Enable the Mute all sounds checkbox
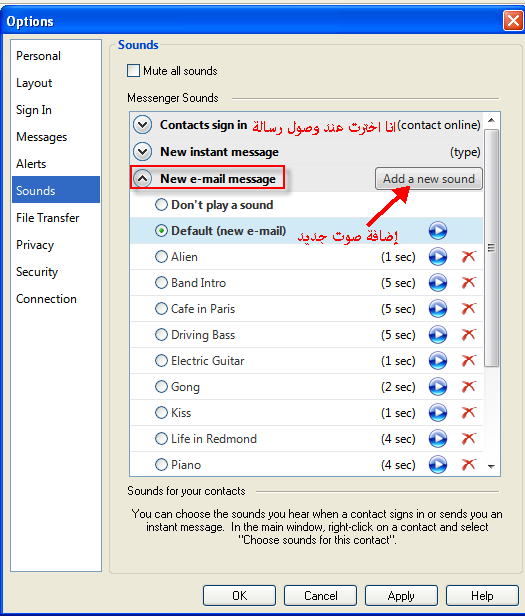525x616 pixels. (x=133, y=71)
